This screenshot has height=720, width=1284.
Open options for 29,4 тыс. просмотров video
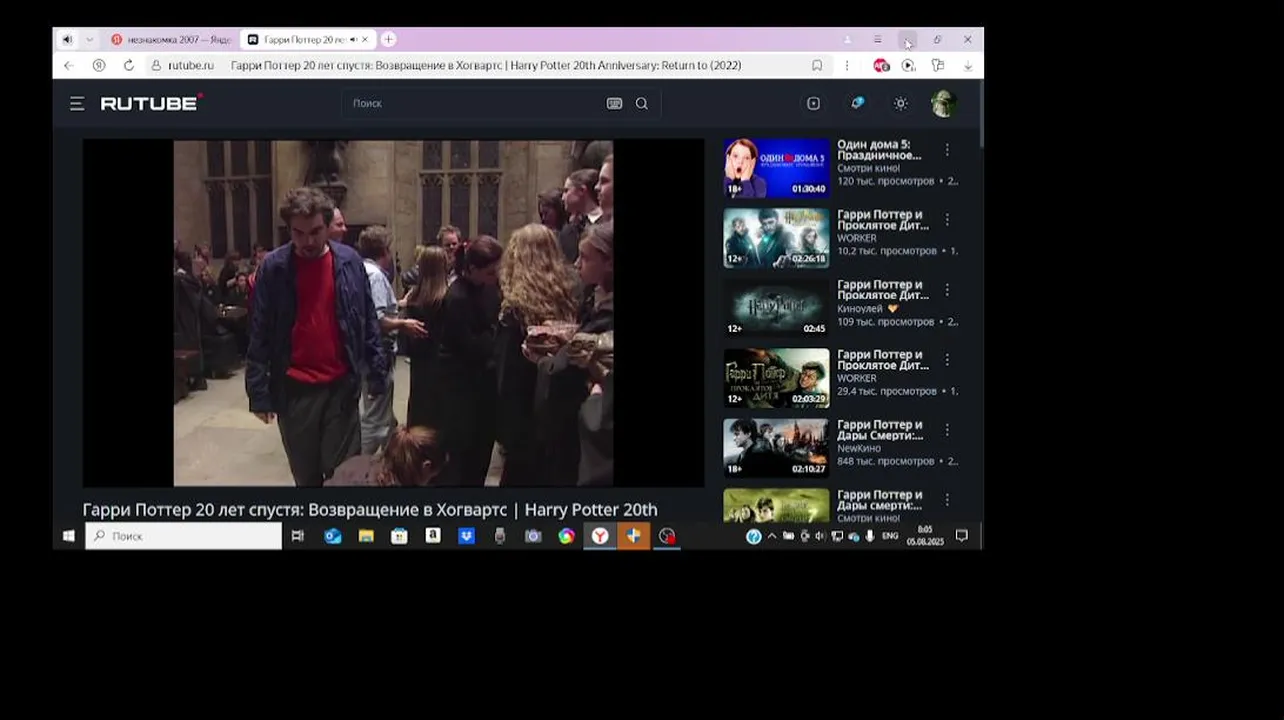pyautogui.click(x=947, y=359)
